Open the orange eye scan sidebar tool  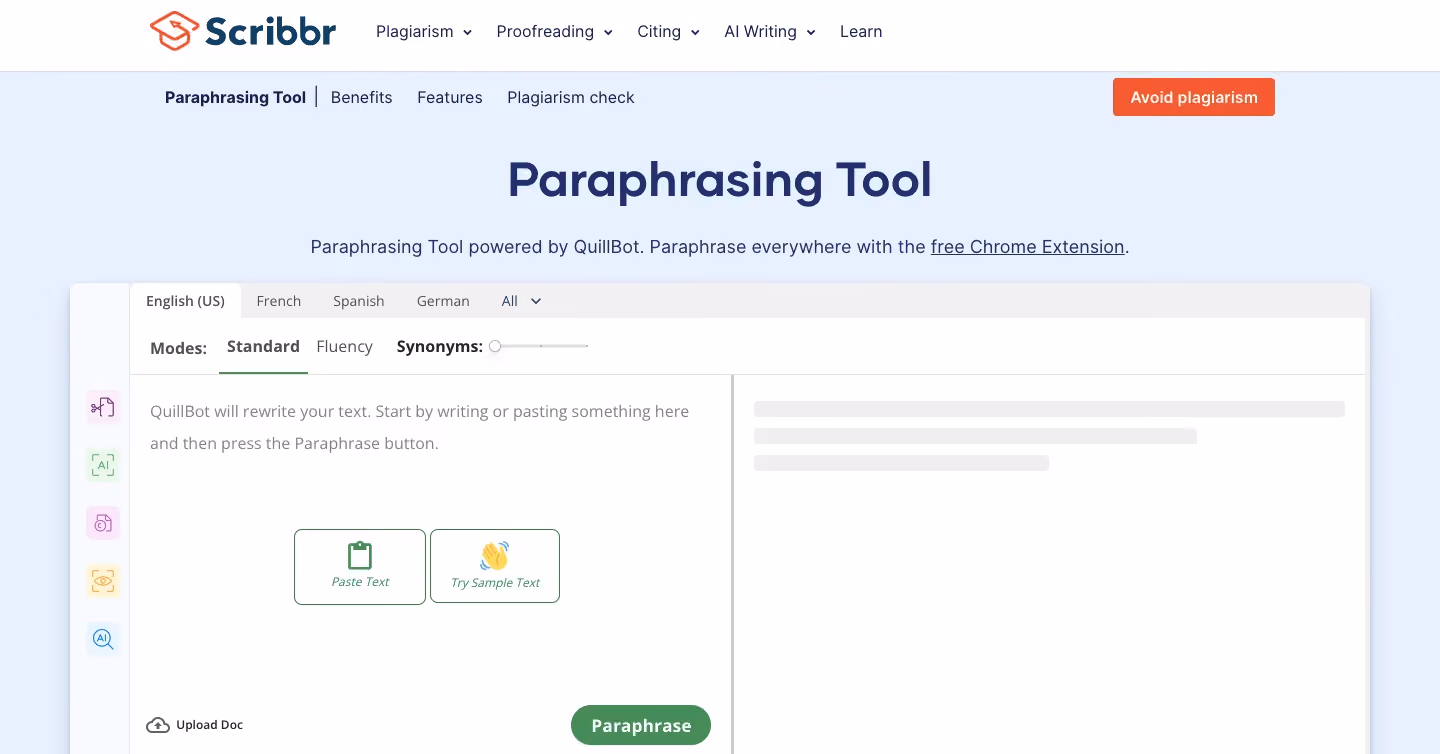tap(103, 581)
